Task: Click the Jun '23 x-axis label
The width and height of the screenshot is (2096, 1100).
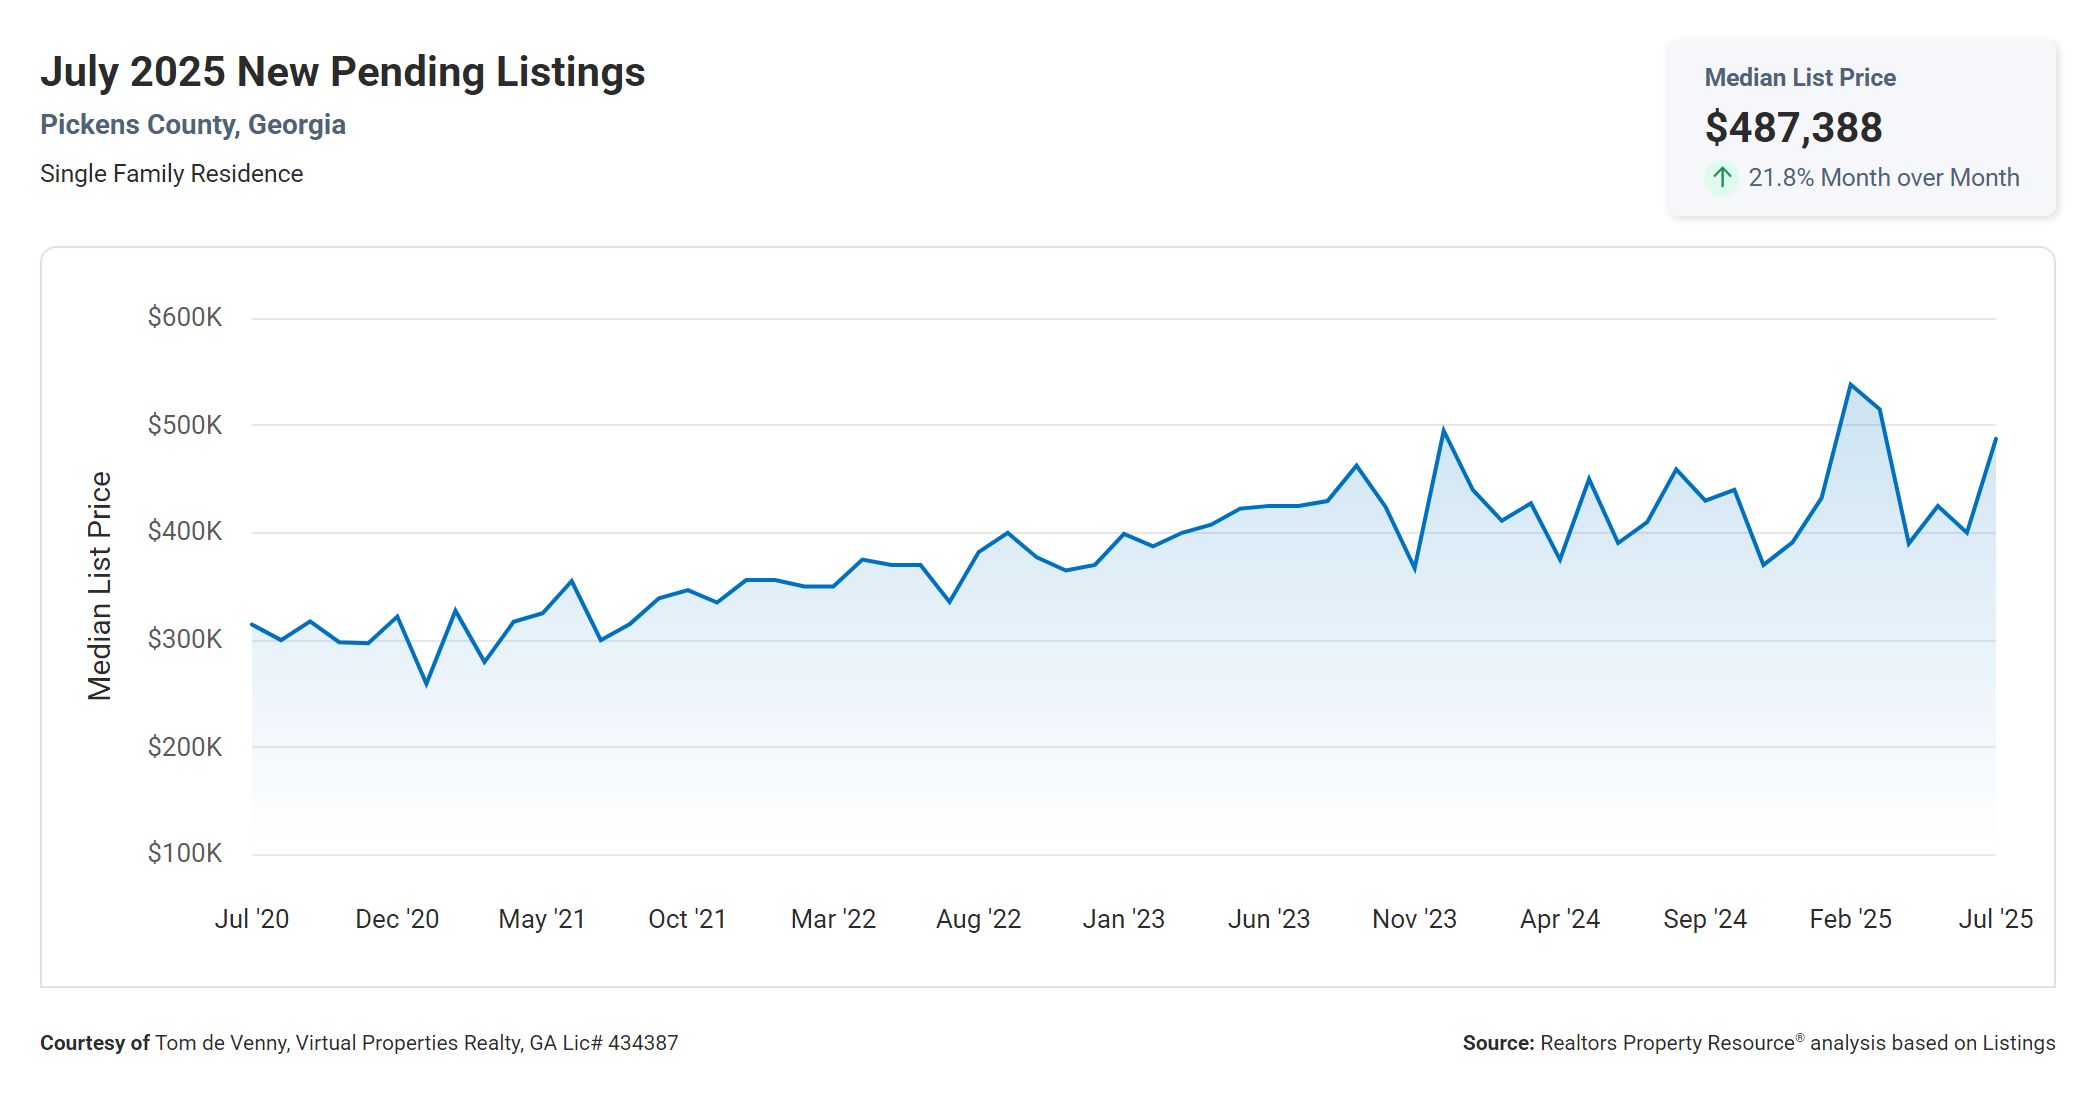Action: point(1269,919)
